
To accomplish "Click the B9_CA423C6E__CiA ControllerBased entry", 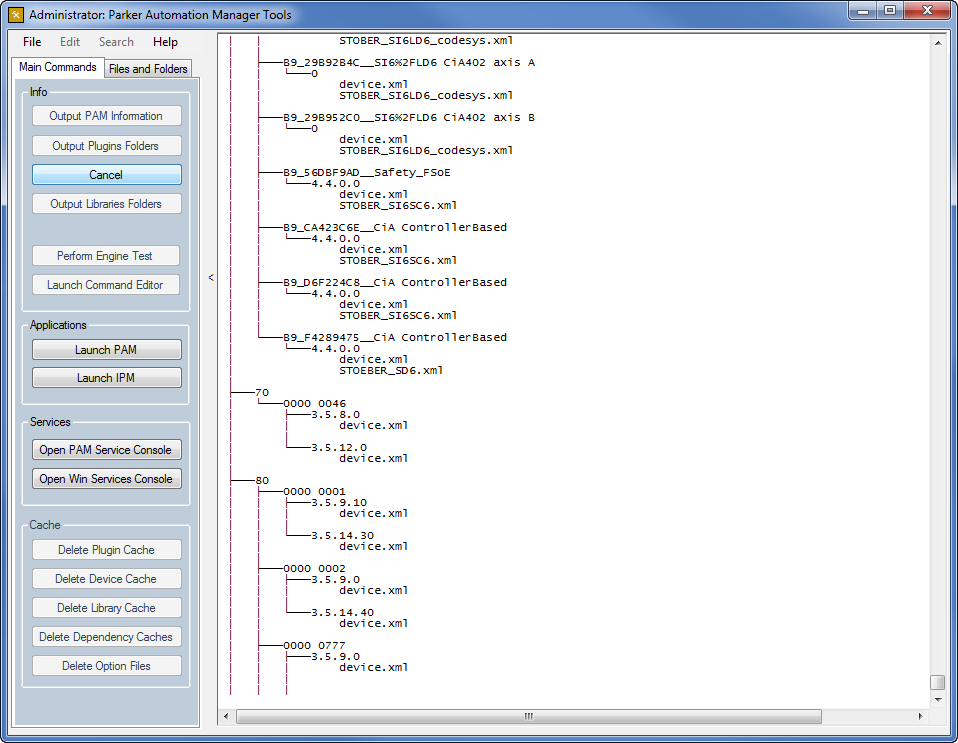I will click(395, 227).
